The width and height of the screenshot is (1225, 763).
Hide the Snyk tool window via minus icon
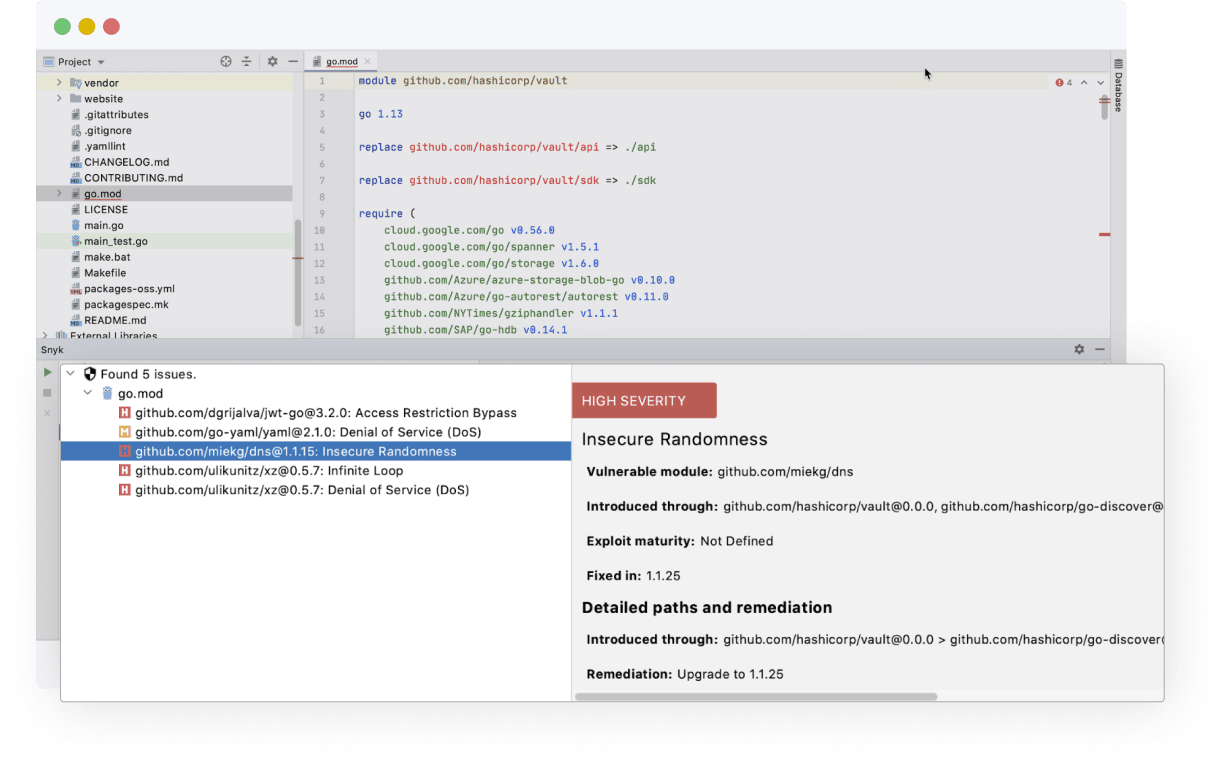click(1100, 350)
